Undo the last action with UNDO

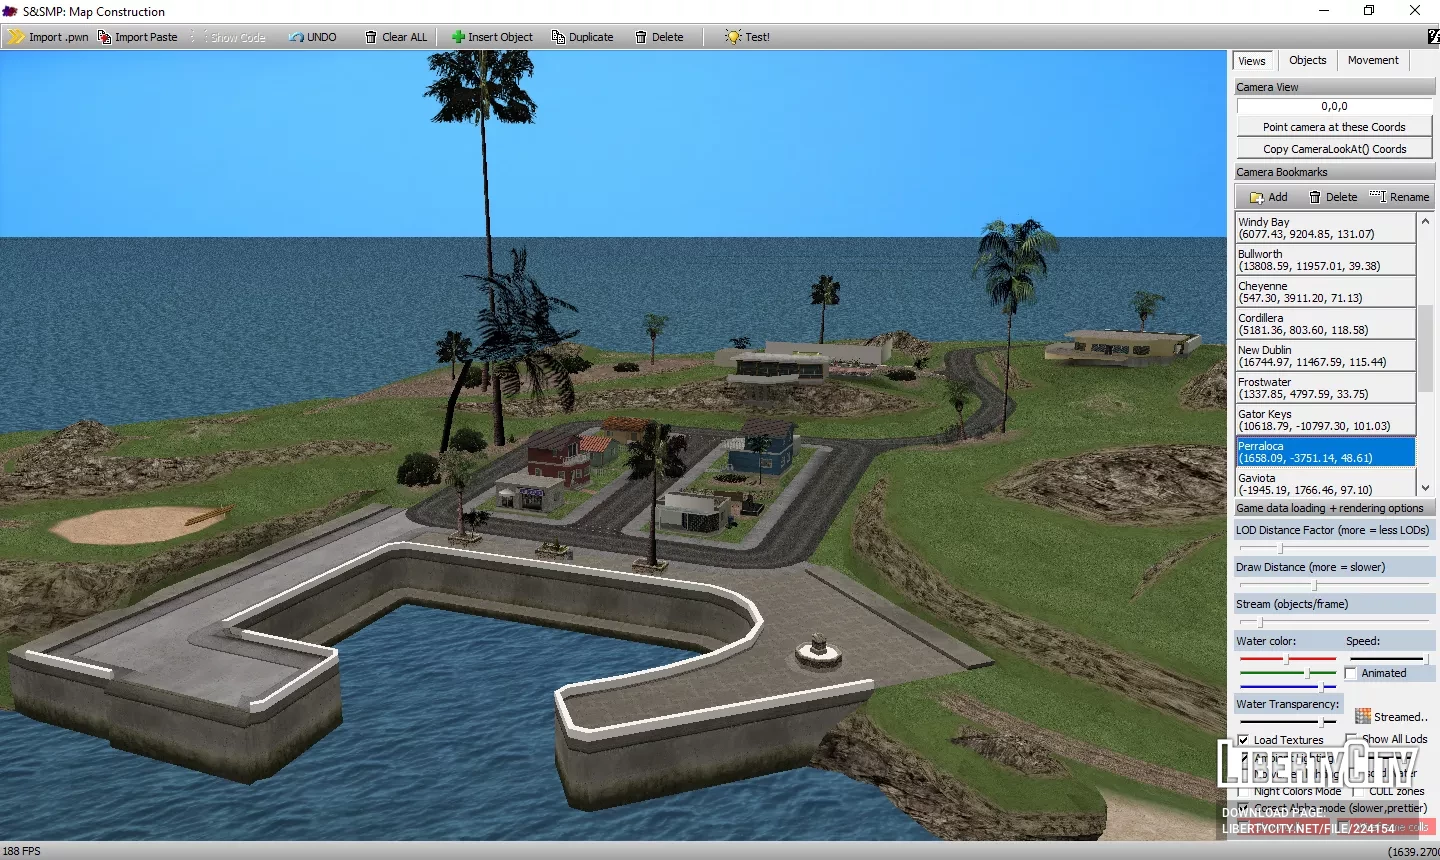pos(313,37)
